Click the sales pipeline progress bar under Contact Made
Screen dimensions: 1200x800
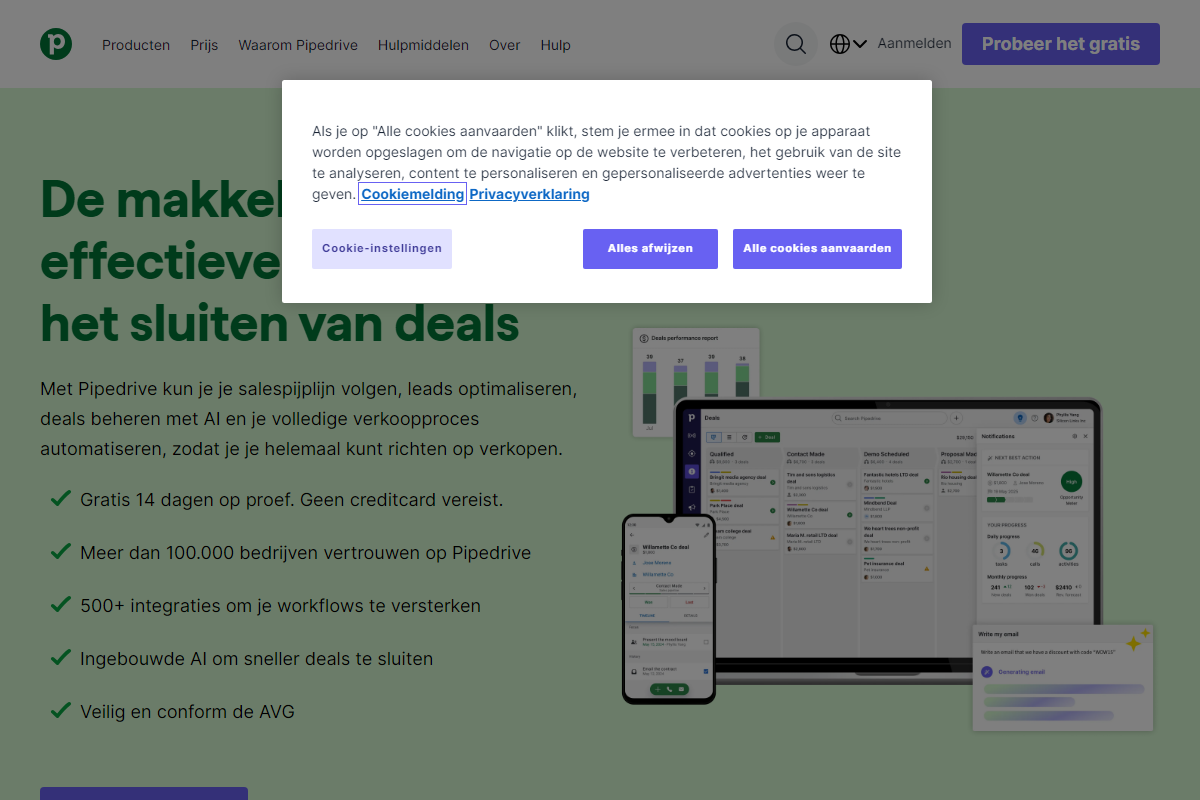pos(669,594)
